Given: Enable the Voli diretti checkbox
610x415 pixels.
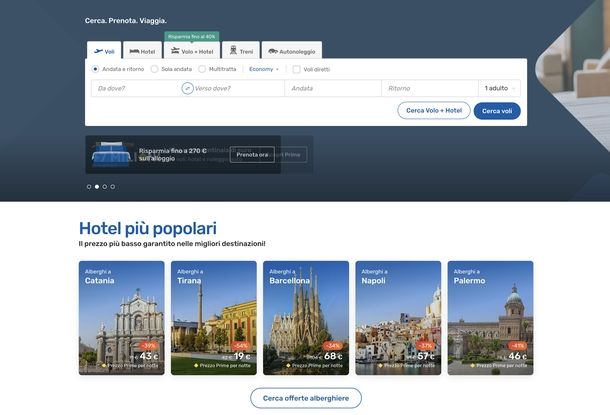Looking at the screenshot, I should click(296, 69).
